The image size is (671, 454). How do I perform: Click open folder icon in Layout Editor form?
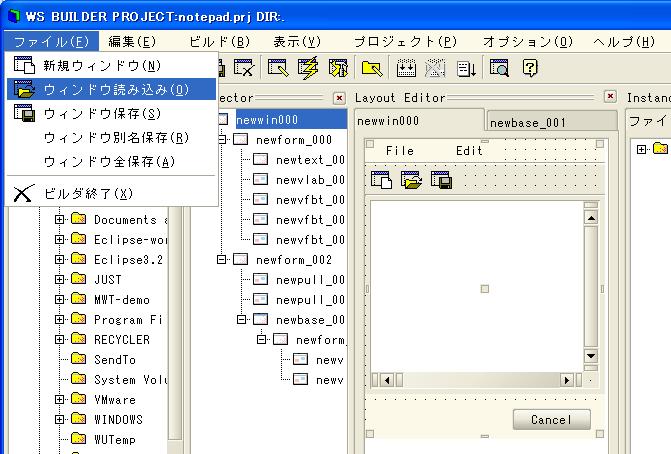tap(411, 180)
